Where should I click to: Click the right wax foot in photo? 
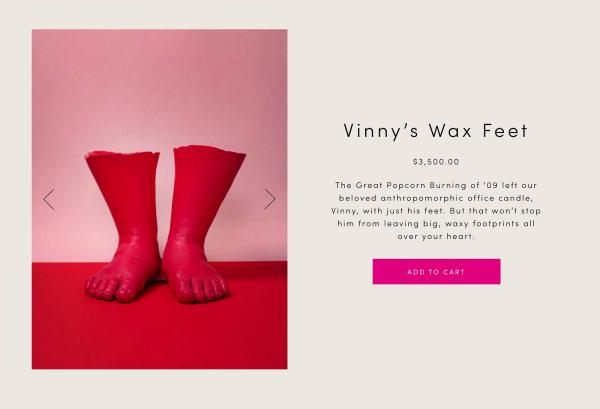pos(201,224)
